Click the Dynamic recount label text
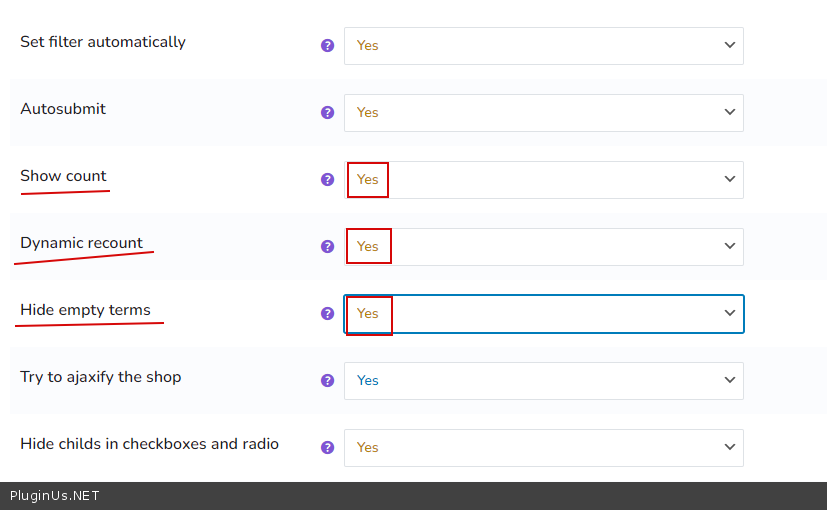 point(81,243)
